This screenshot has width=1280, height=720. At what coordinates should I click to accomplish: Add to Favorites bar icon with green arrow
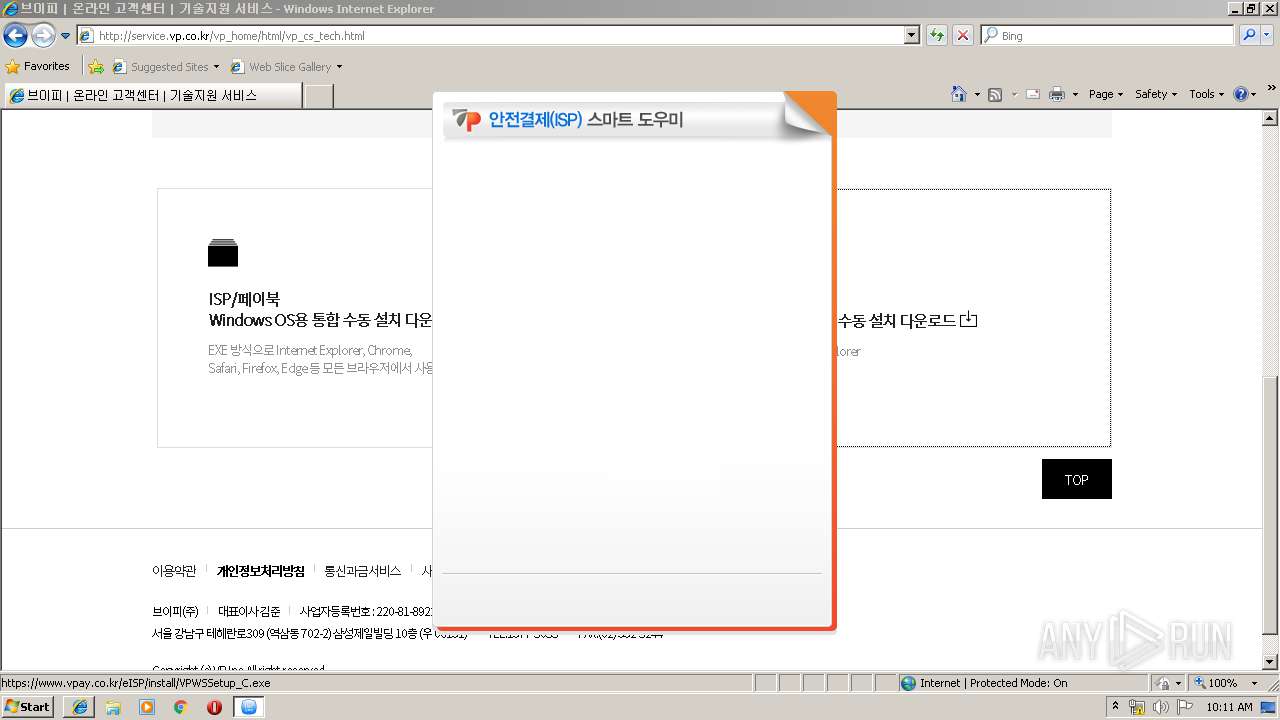[96, 67]
